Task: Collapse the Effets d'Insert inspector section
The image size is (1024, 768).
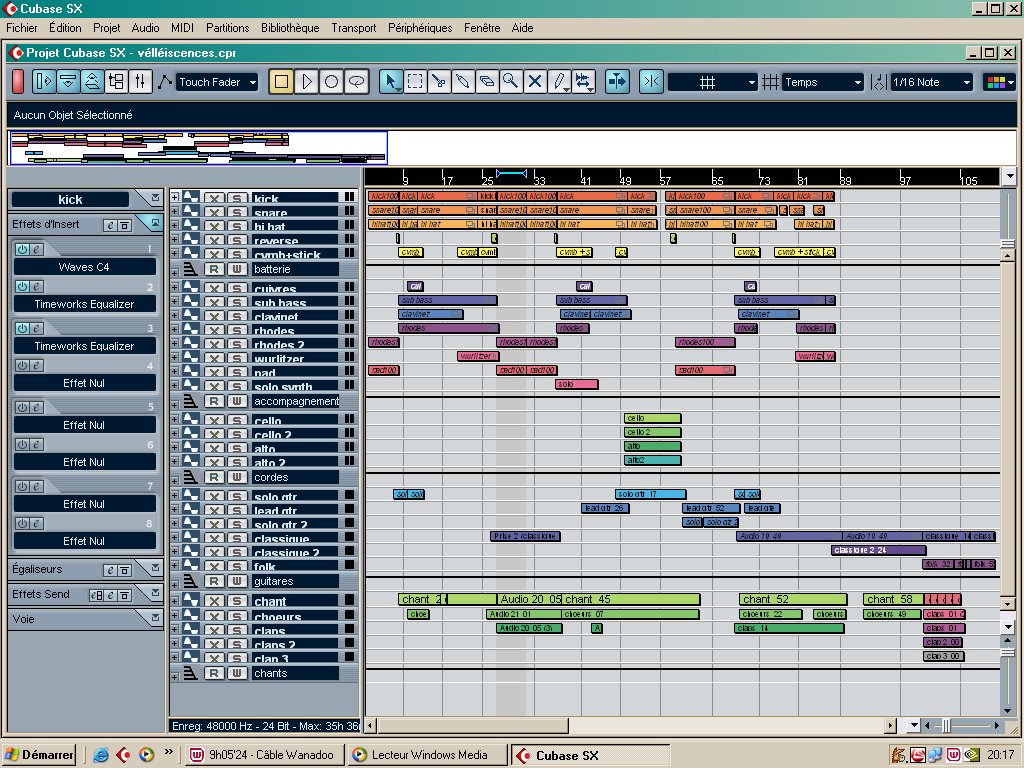Action: coord(155,223)
